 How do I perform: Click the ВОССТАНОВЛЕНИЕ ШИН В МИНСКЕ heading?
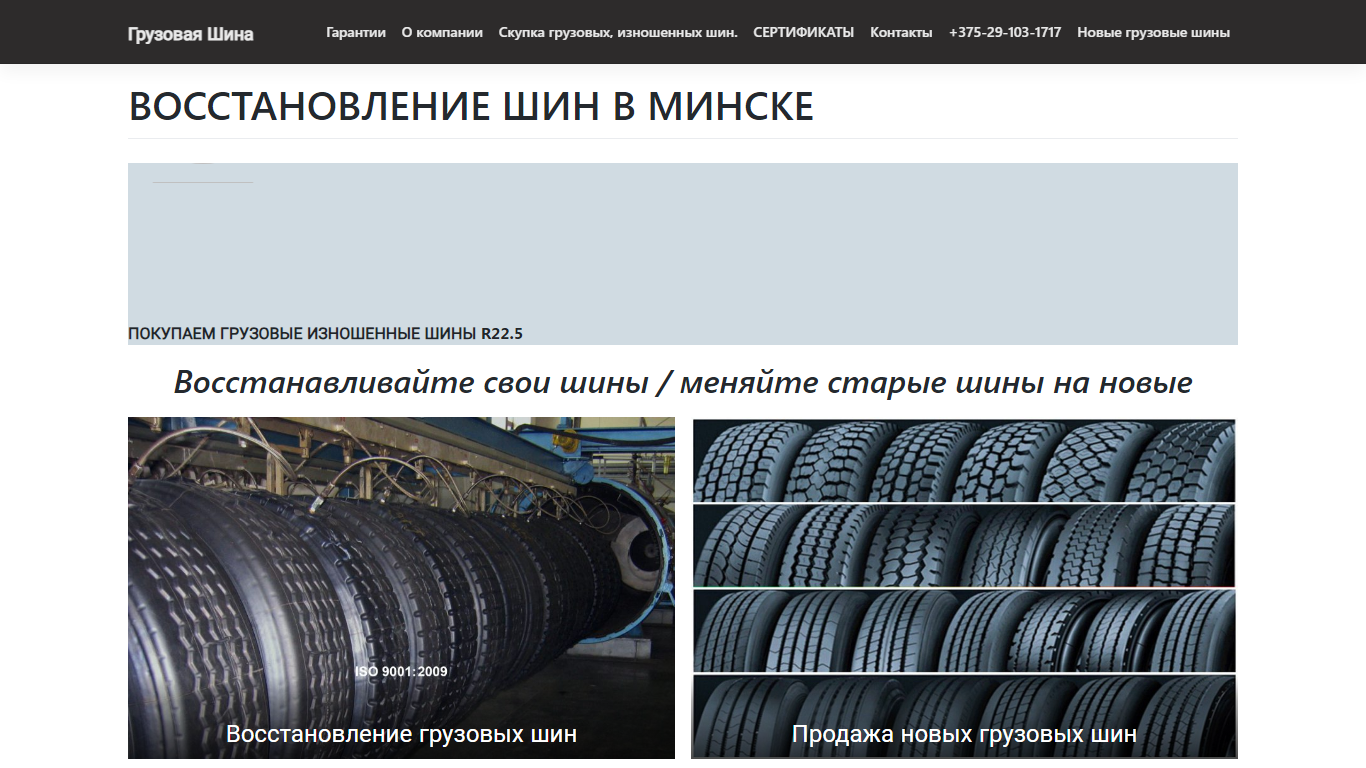tap(471, 106)
